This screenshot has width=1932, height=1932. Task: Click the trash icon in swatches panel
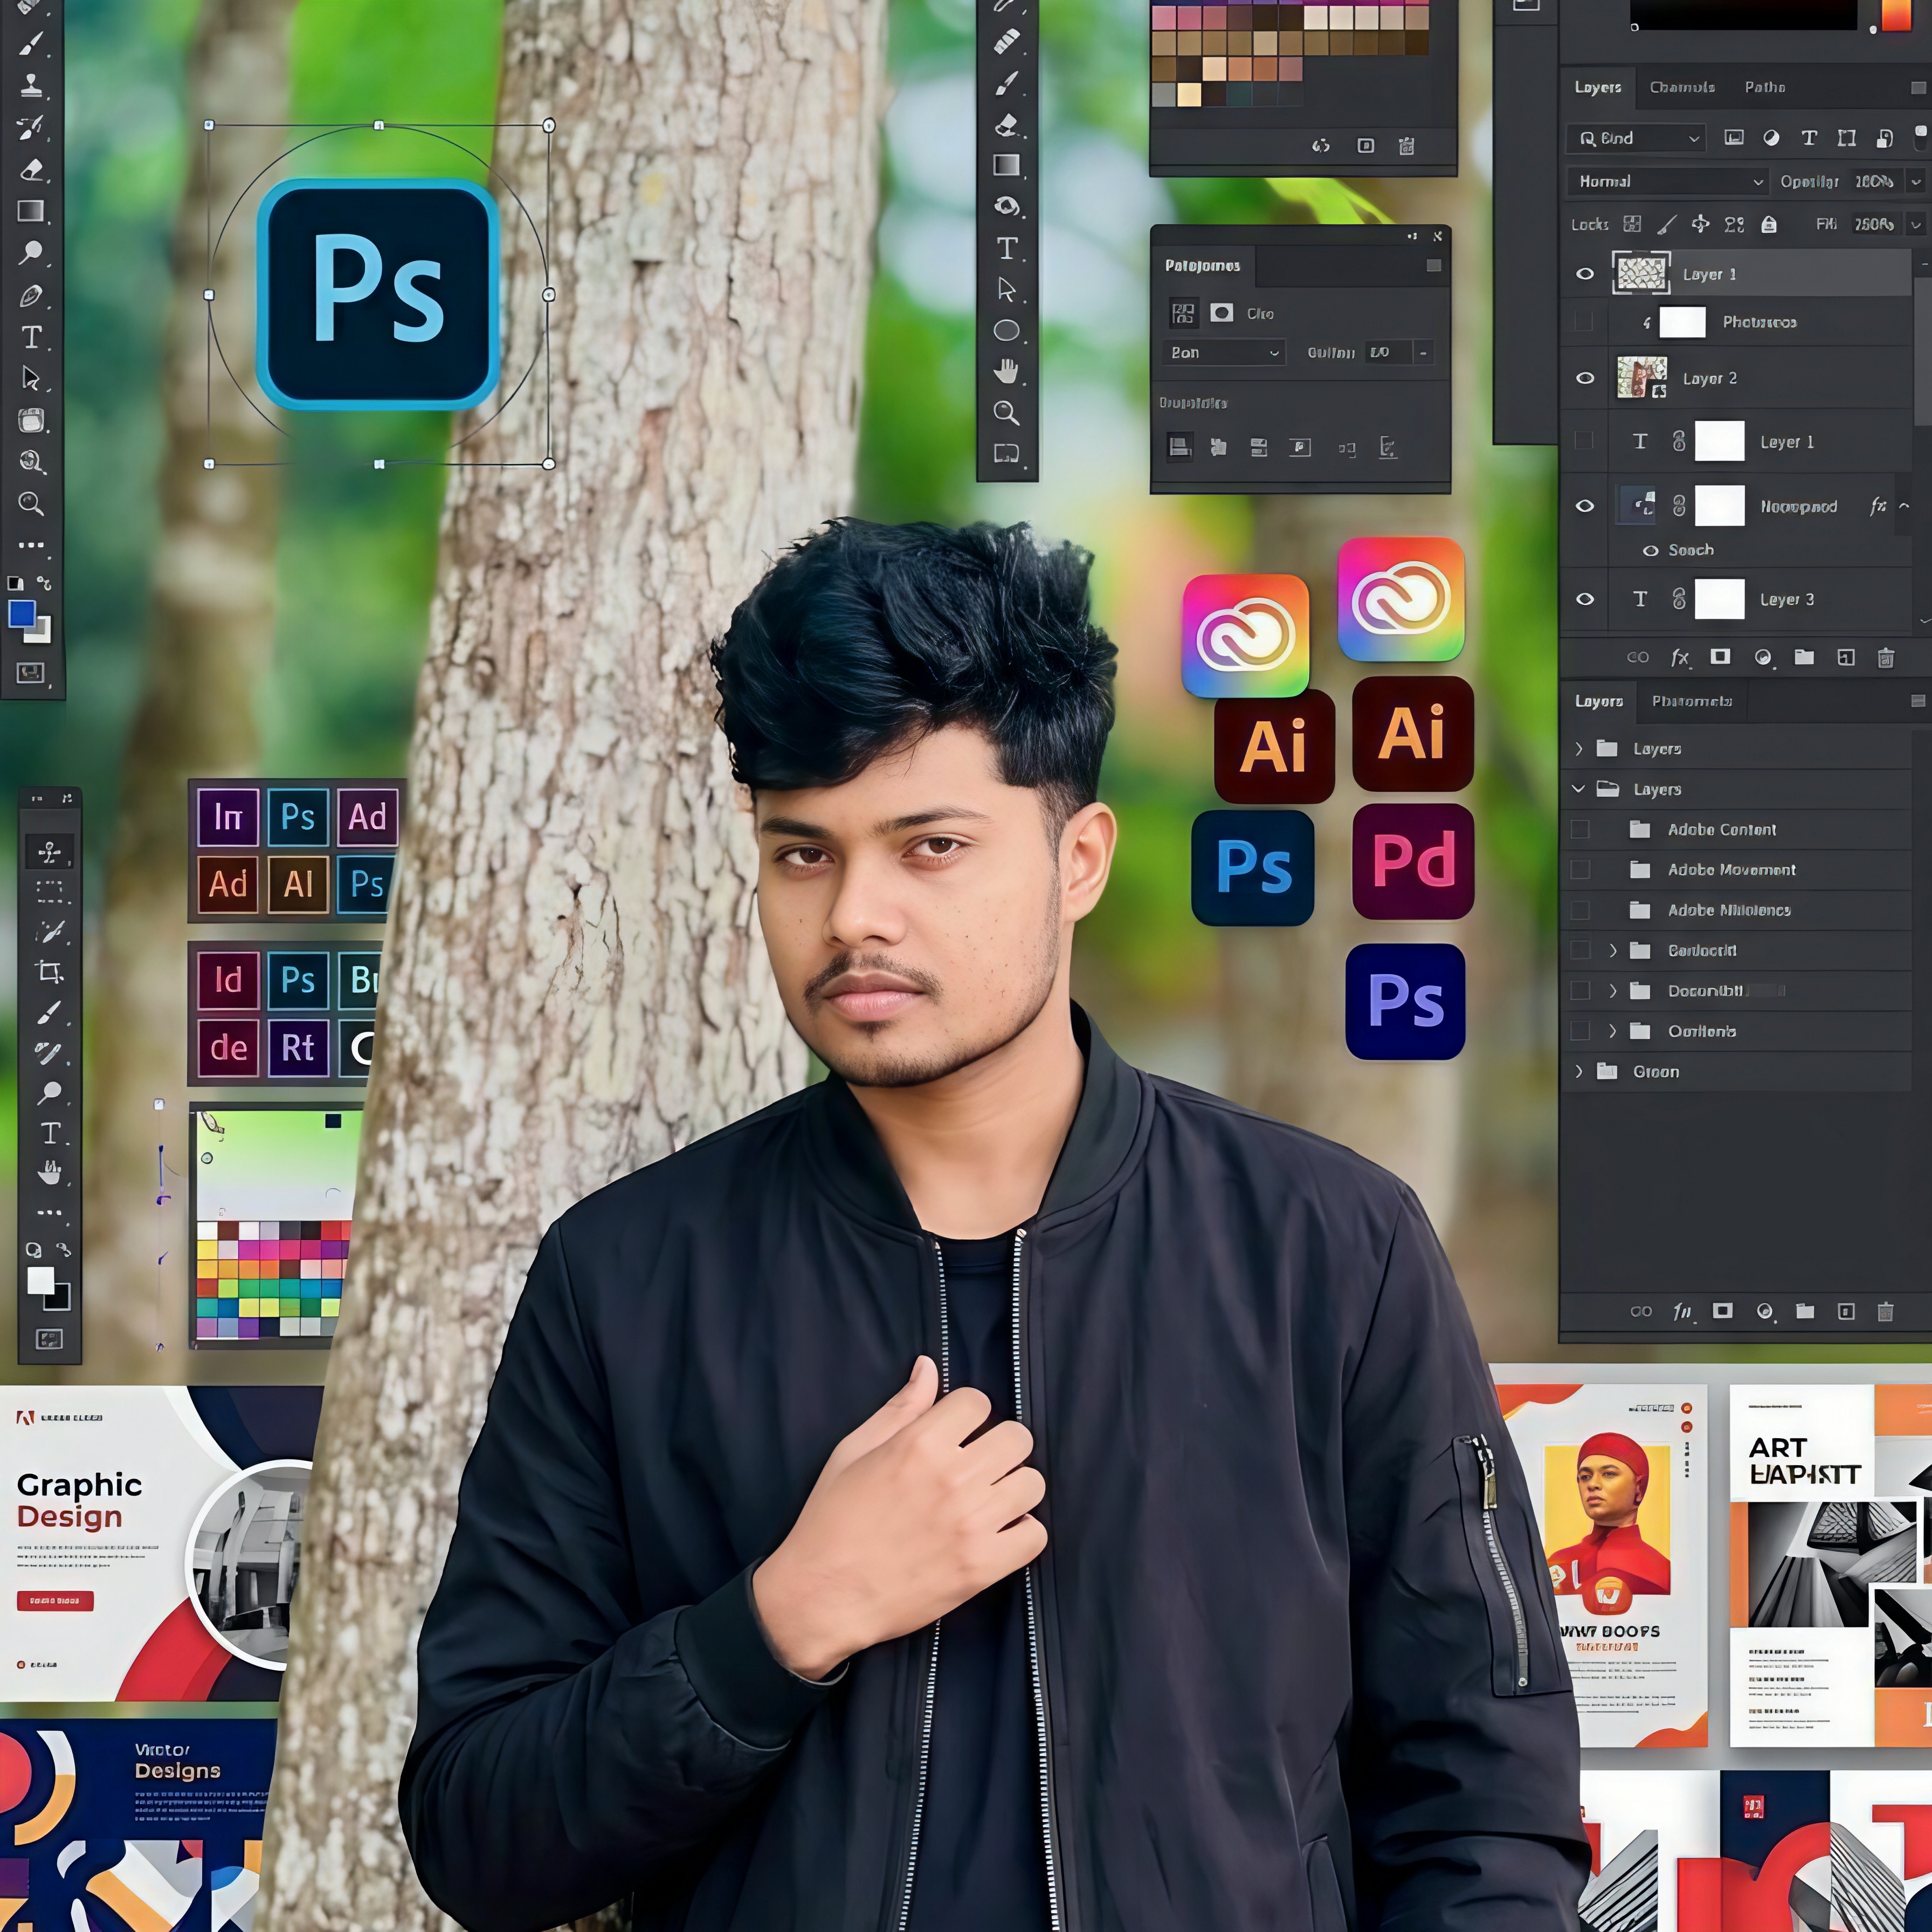tap(1406, 146)
